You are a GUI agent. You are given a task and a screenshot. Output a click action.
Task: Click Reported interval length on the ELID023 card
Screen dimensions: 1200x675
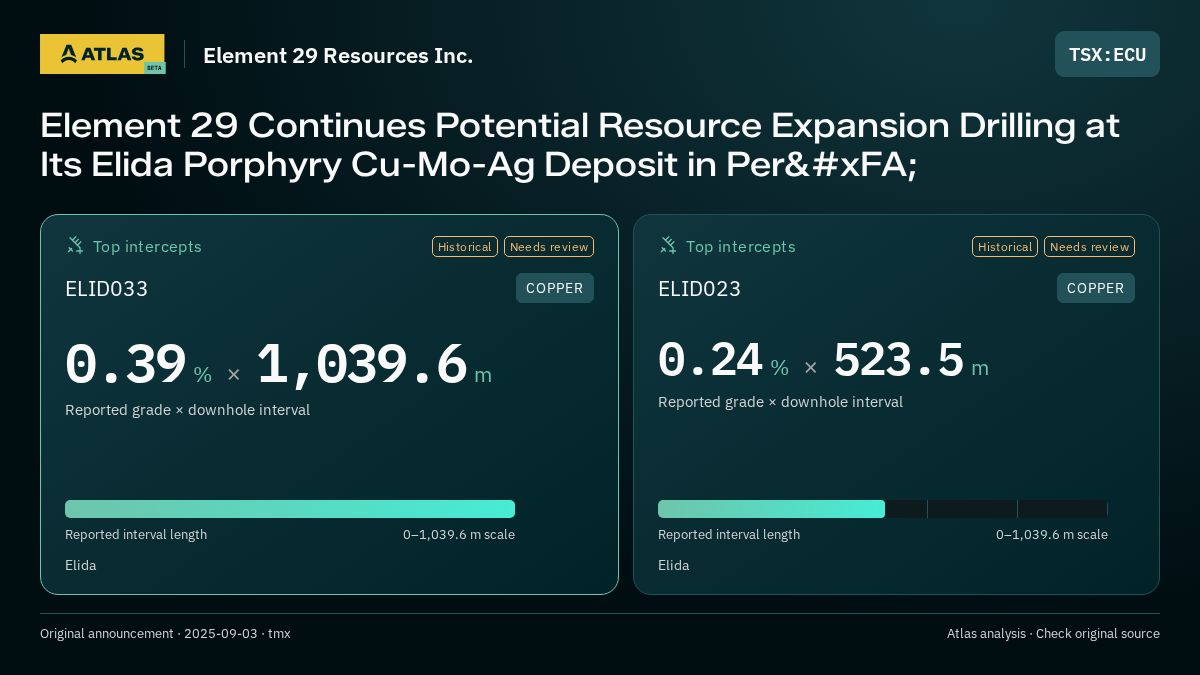click(729, 534)
